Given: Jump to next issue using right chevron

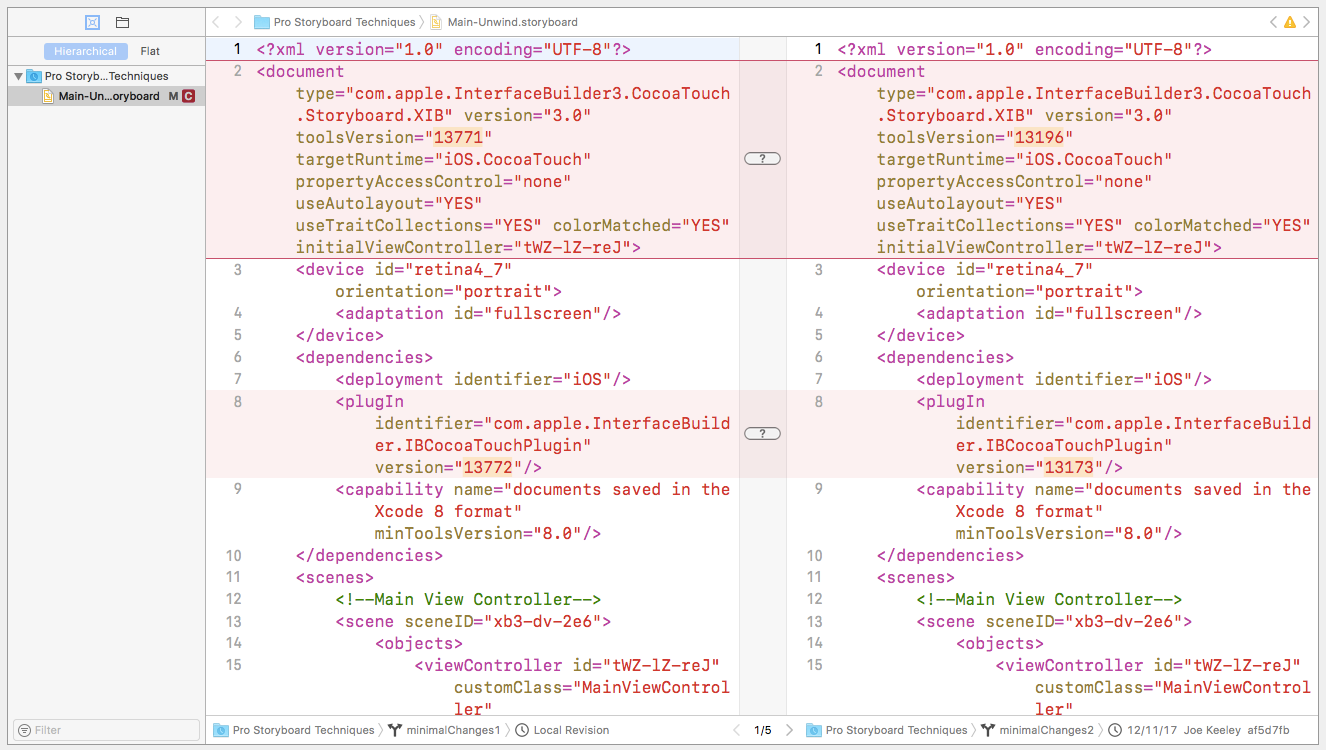Looking at the screenshot, I should pos(1307,22).
